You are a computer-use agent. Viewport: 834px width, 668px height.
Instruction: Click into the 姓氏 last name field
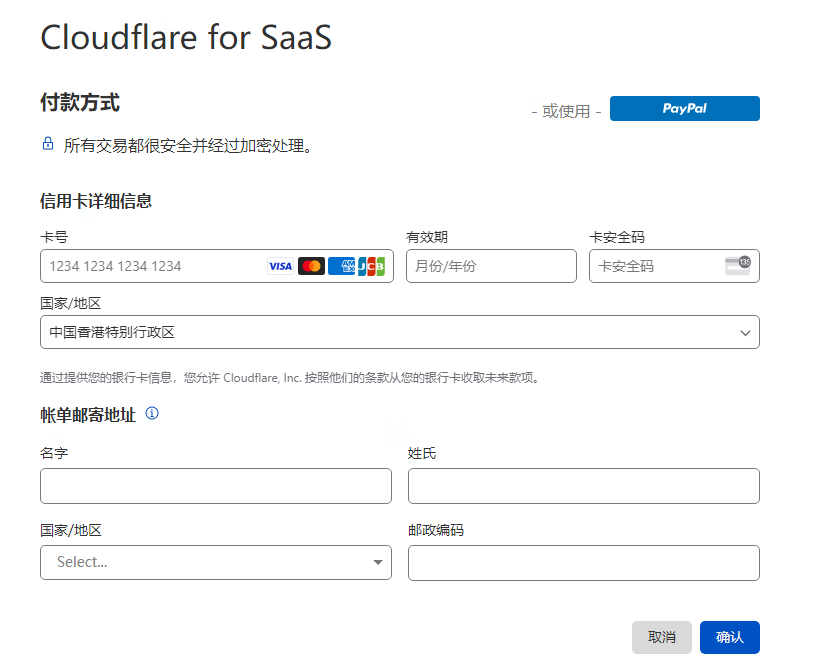click(x=584, y=486)
